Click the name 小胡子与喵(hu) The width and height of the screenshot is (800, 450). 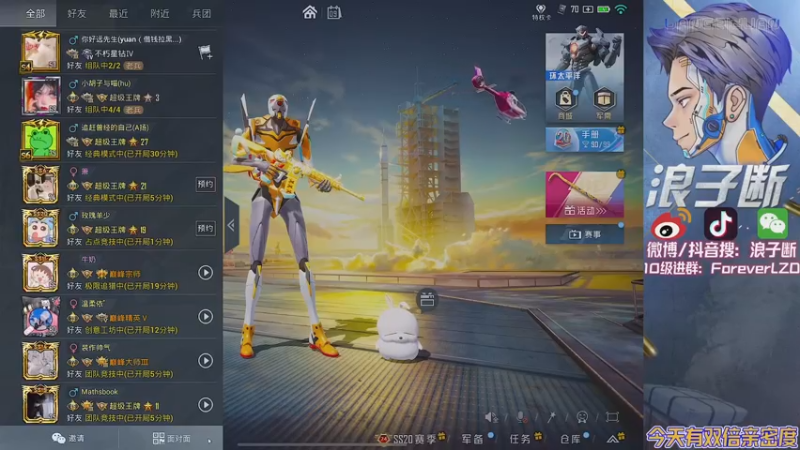(x=106, y=83)
